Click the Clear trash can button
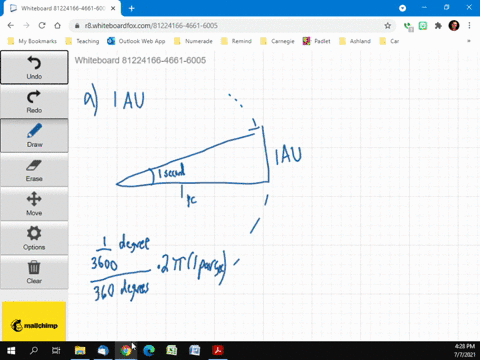The image size is (480, 360). point(34,272)
